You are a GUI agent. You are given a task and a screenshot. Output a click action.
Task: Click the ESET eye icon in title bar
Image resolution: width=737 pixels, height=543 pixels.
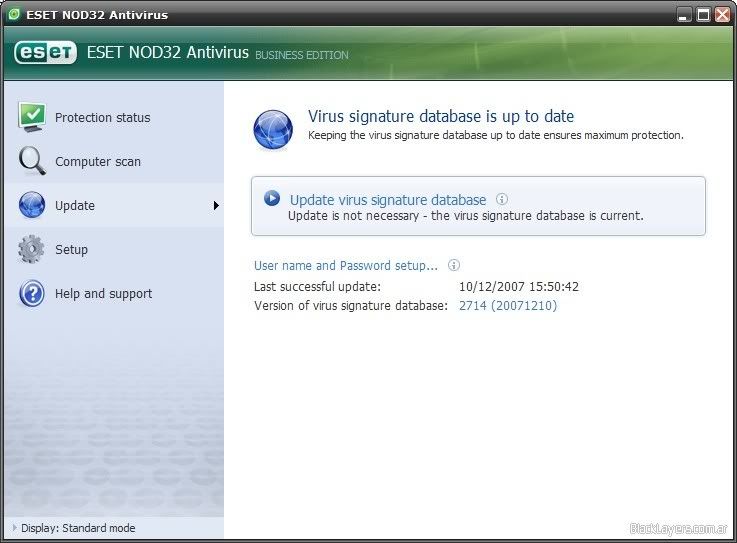tap(14, 14)
